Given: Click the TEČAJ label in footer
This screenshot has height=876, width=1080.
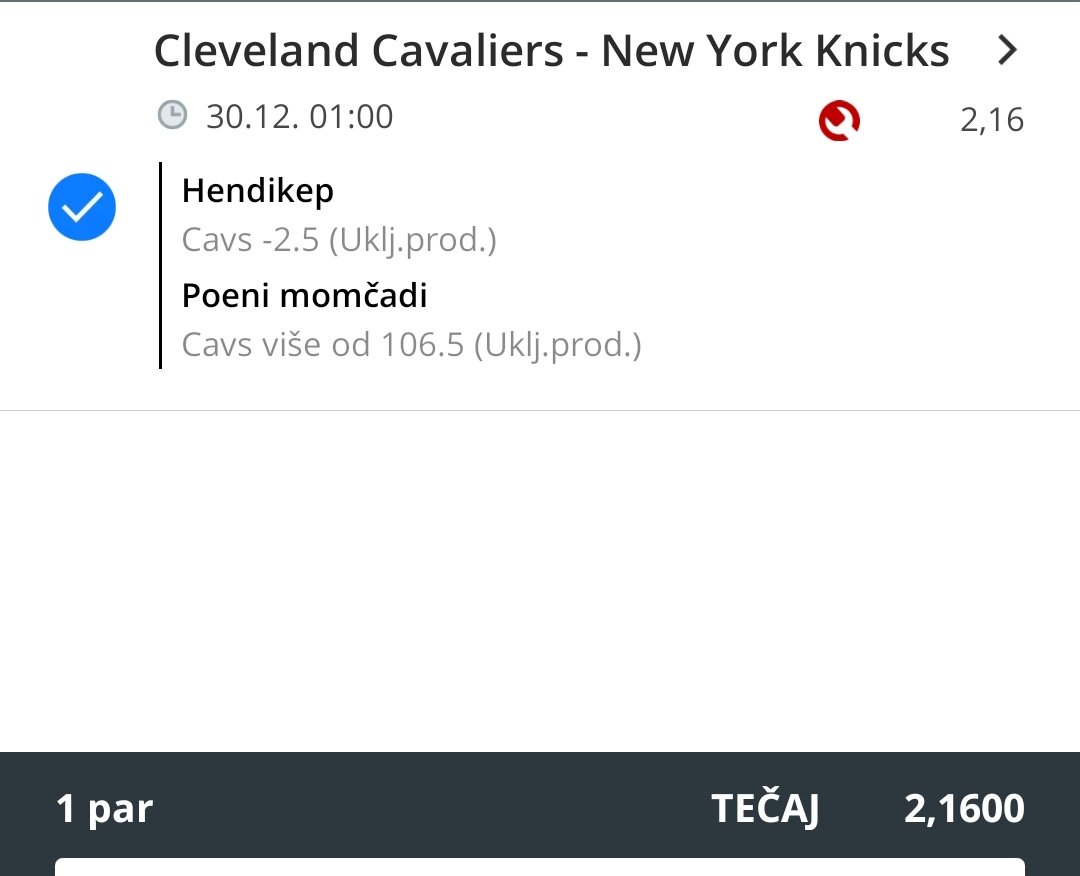Looking at the screenshot, I should [x=765, y=809].
